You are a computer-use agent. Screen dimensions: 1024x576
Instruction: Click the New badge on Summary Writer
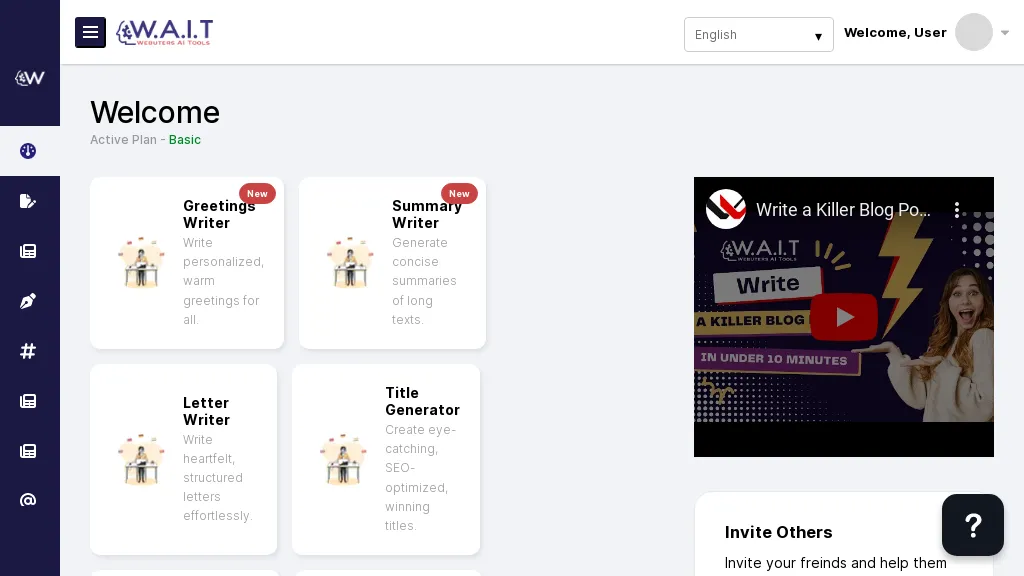pyautogui.click(x=459, y=193)
